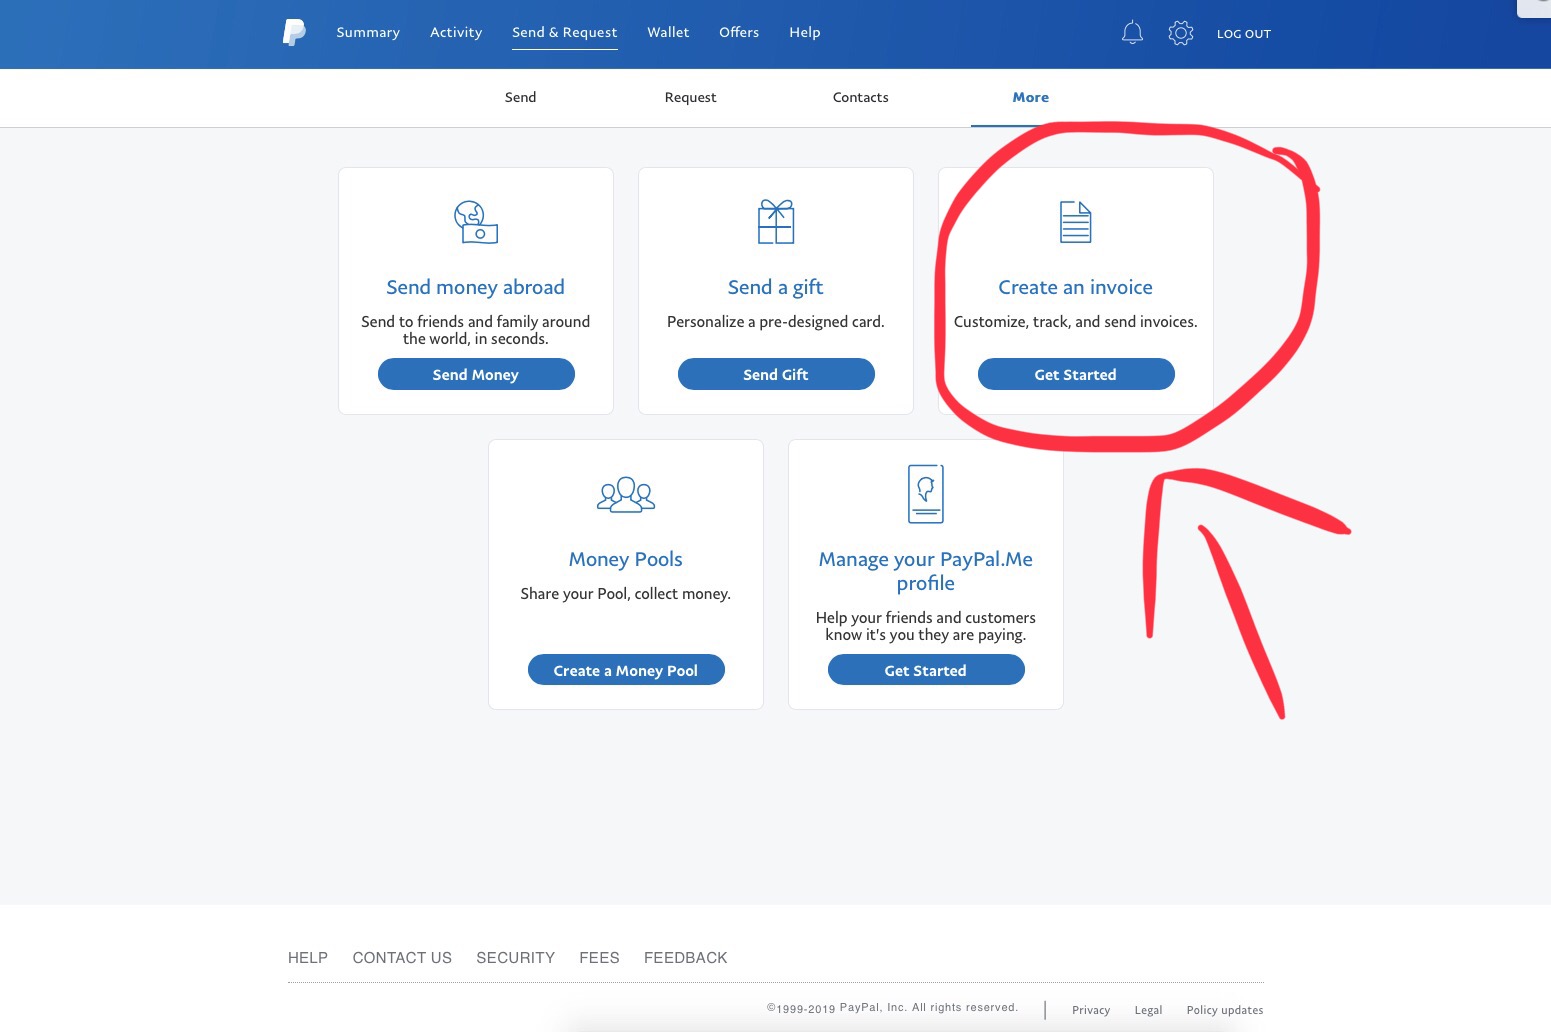Select Send & Request in top navigation
Screen dimensions: 1551x1032
tap(565, 32)
